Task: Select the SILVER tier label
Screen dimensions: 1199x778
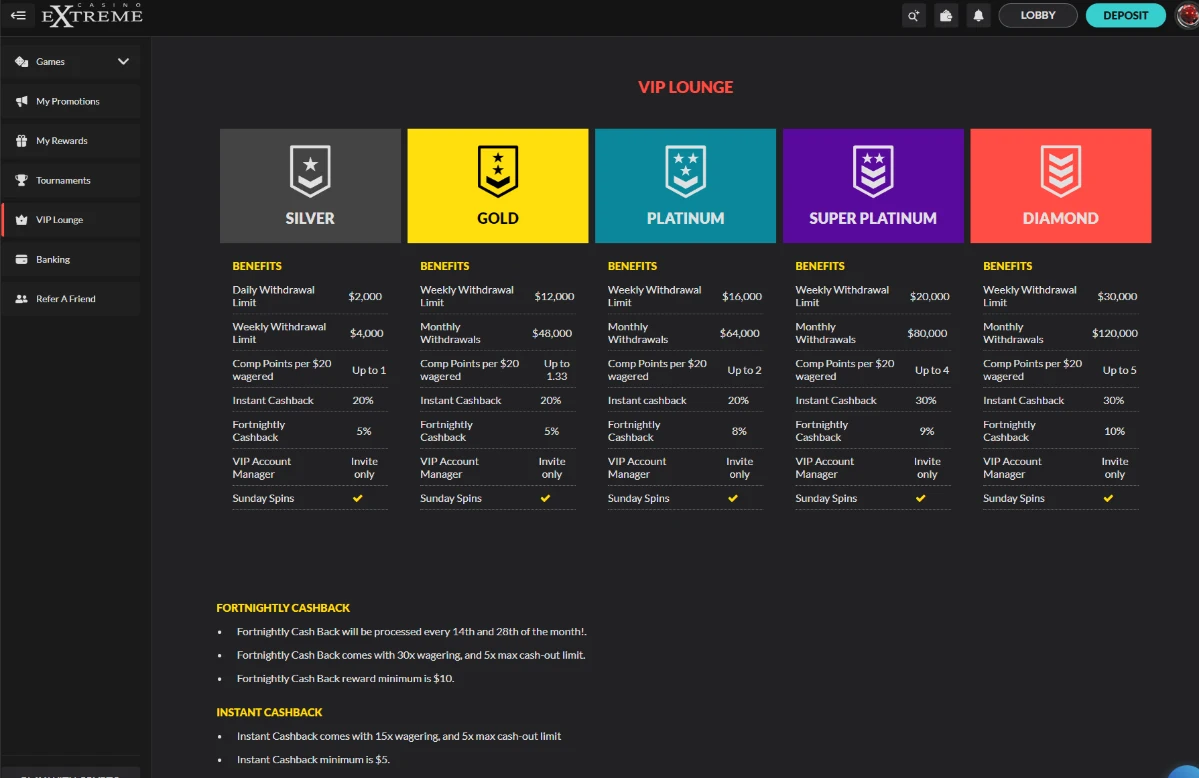Action: (x=310, y=219)
